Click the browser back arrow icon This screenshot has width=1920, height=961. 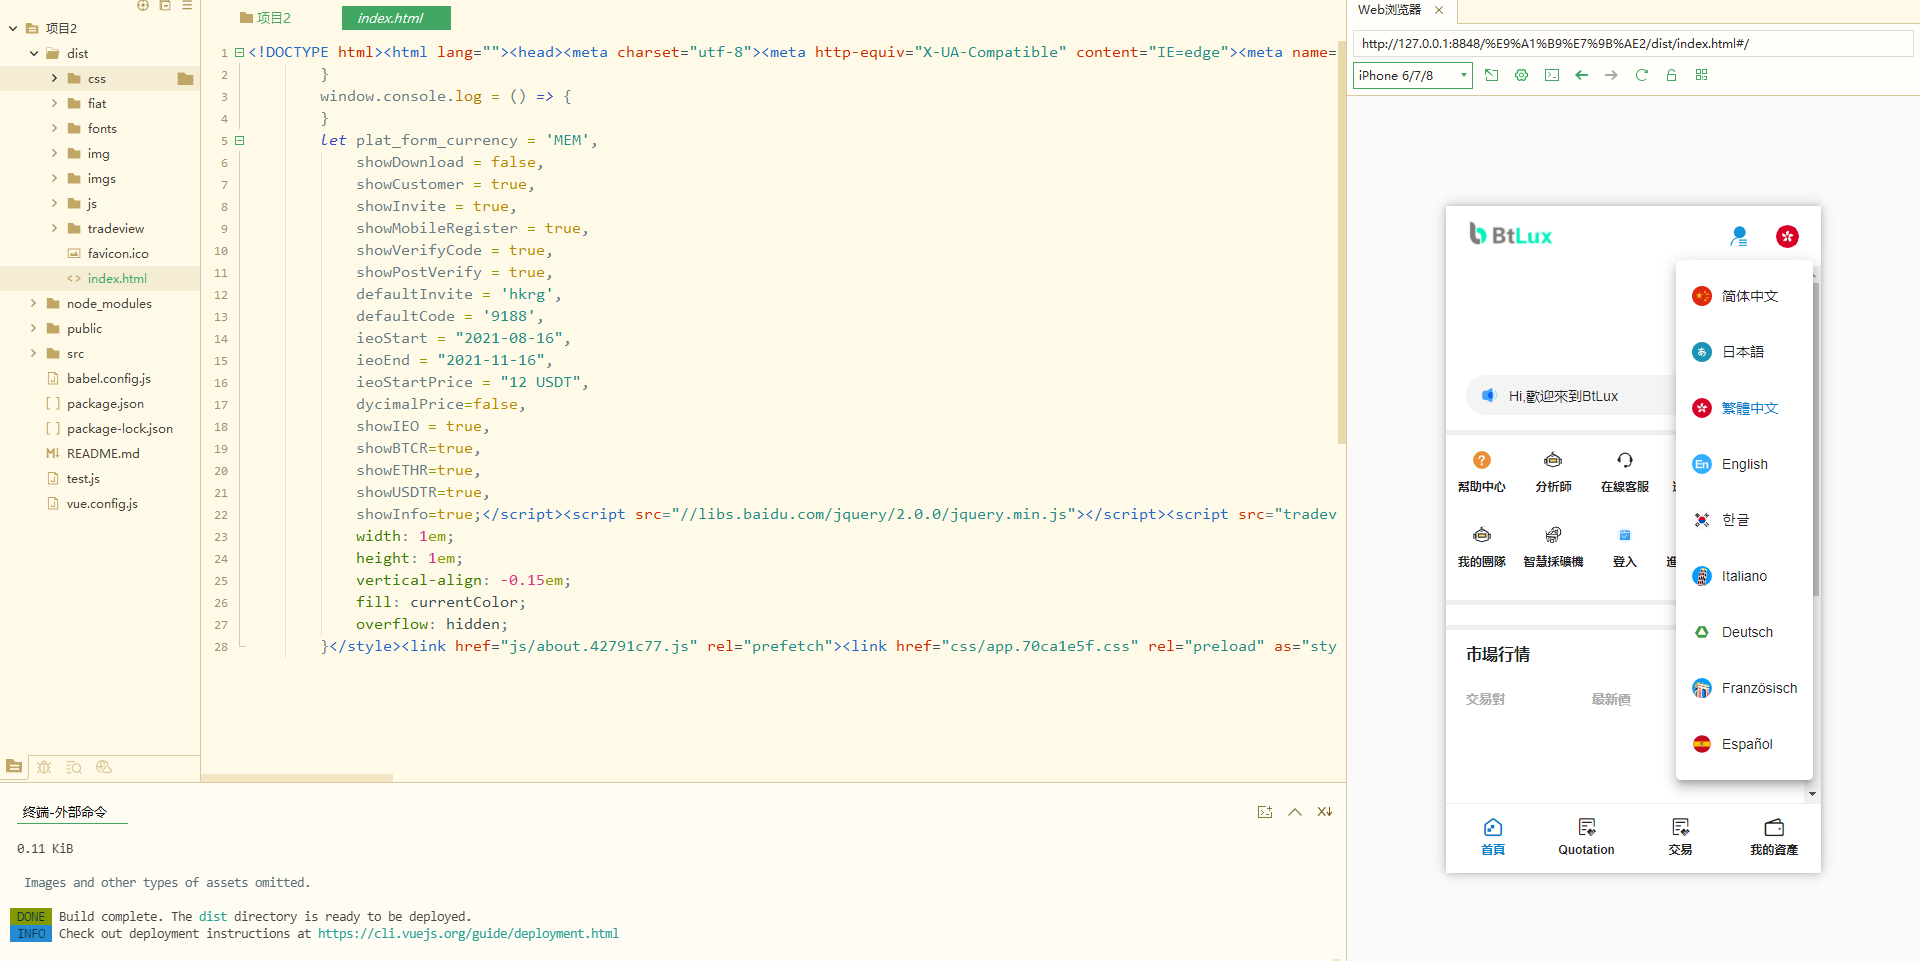1581,75
